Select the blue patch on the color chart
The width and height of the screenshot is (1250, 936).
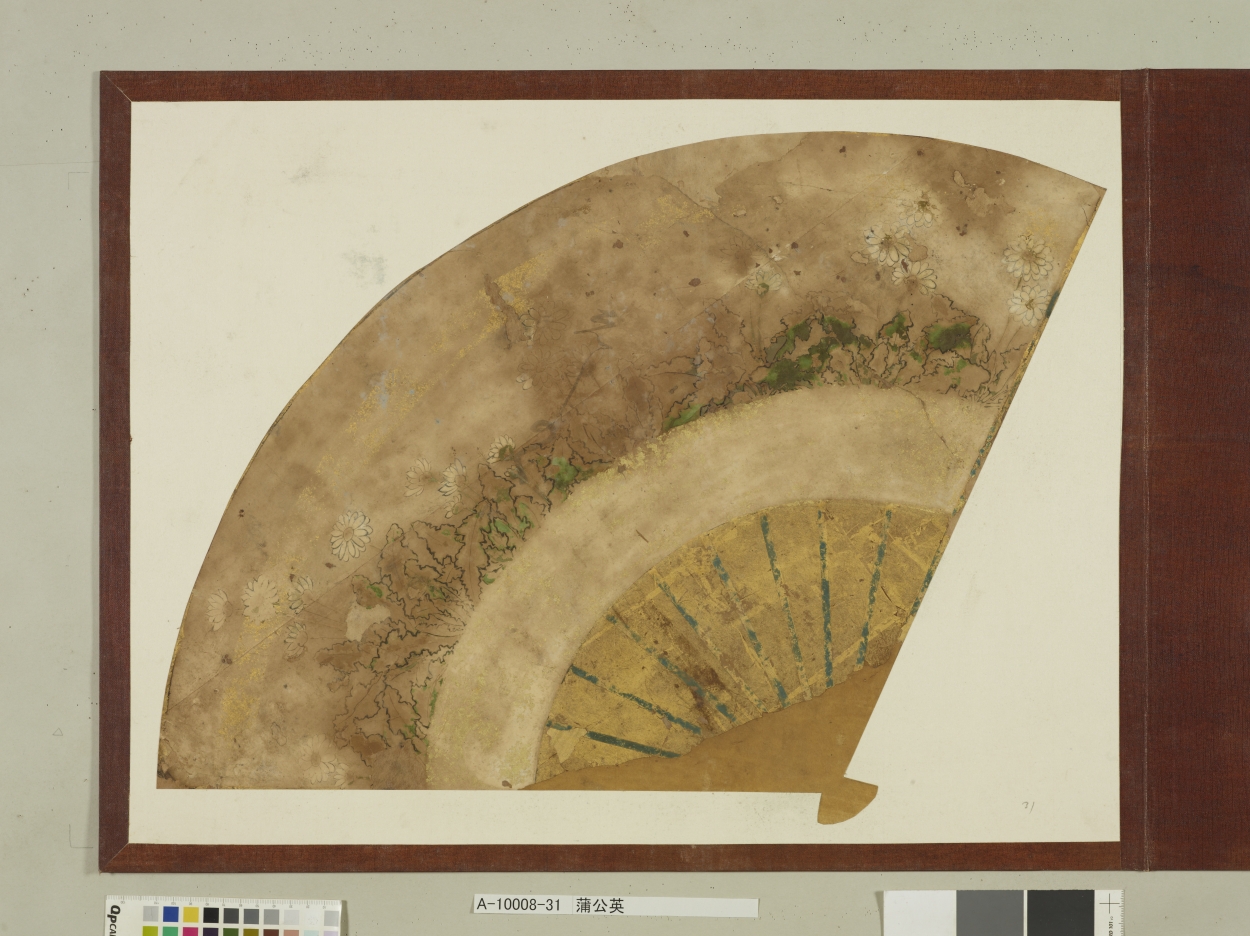(170, 914)
